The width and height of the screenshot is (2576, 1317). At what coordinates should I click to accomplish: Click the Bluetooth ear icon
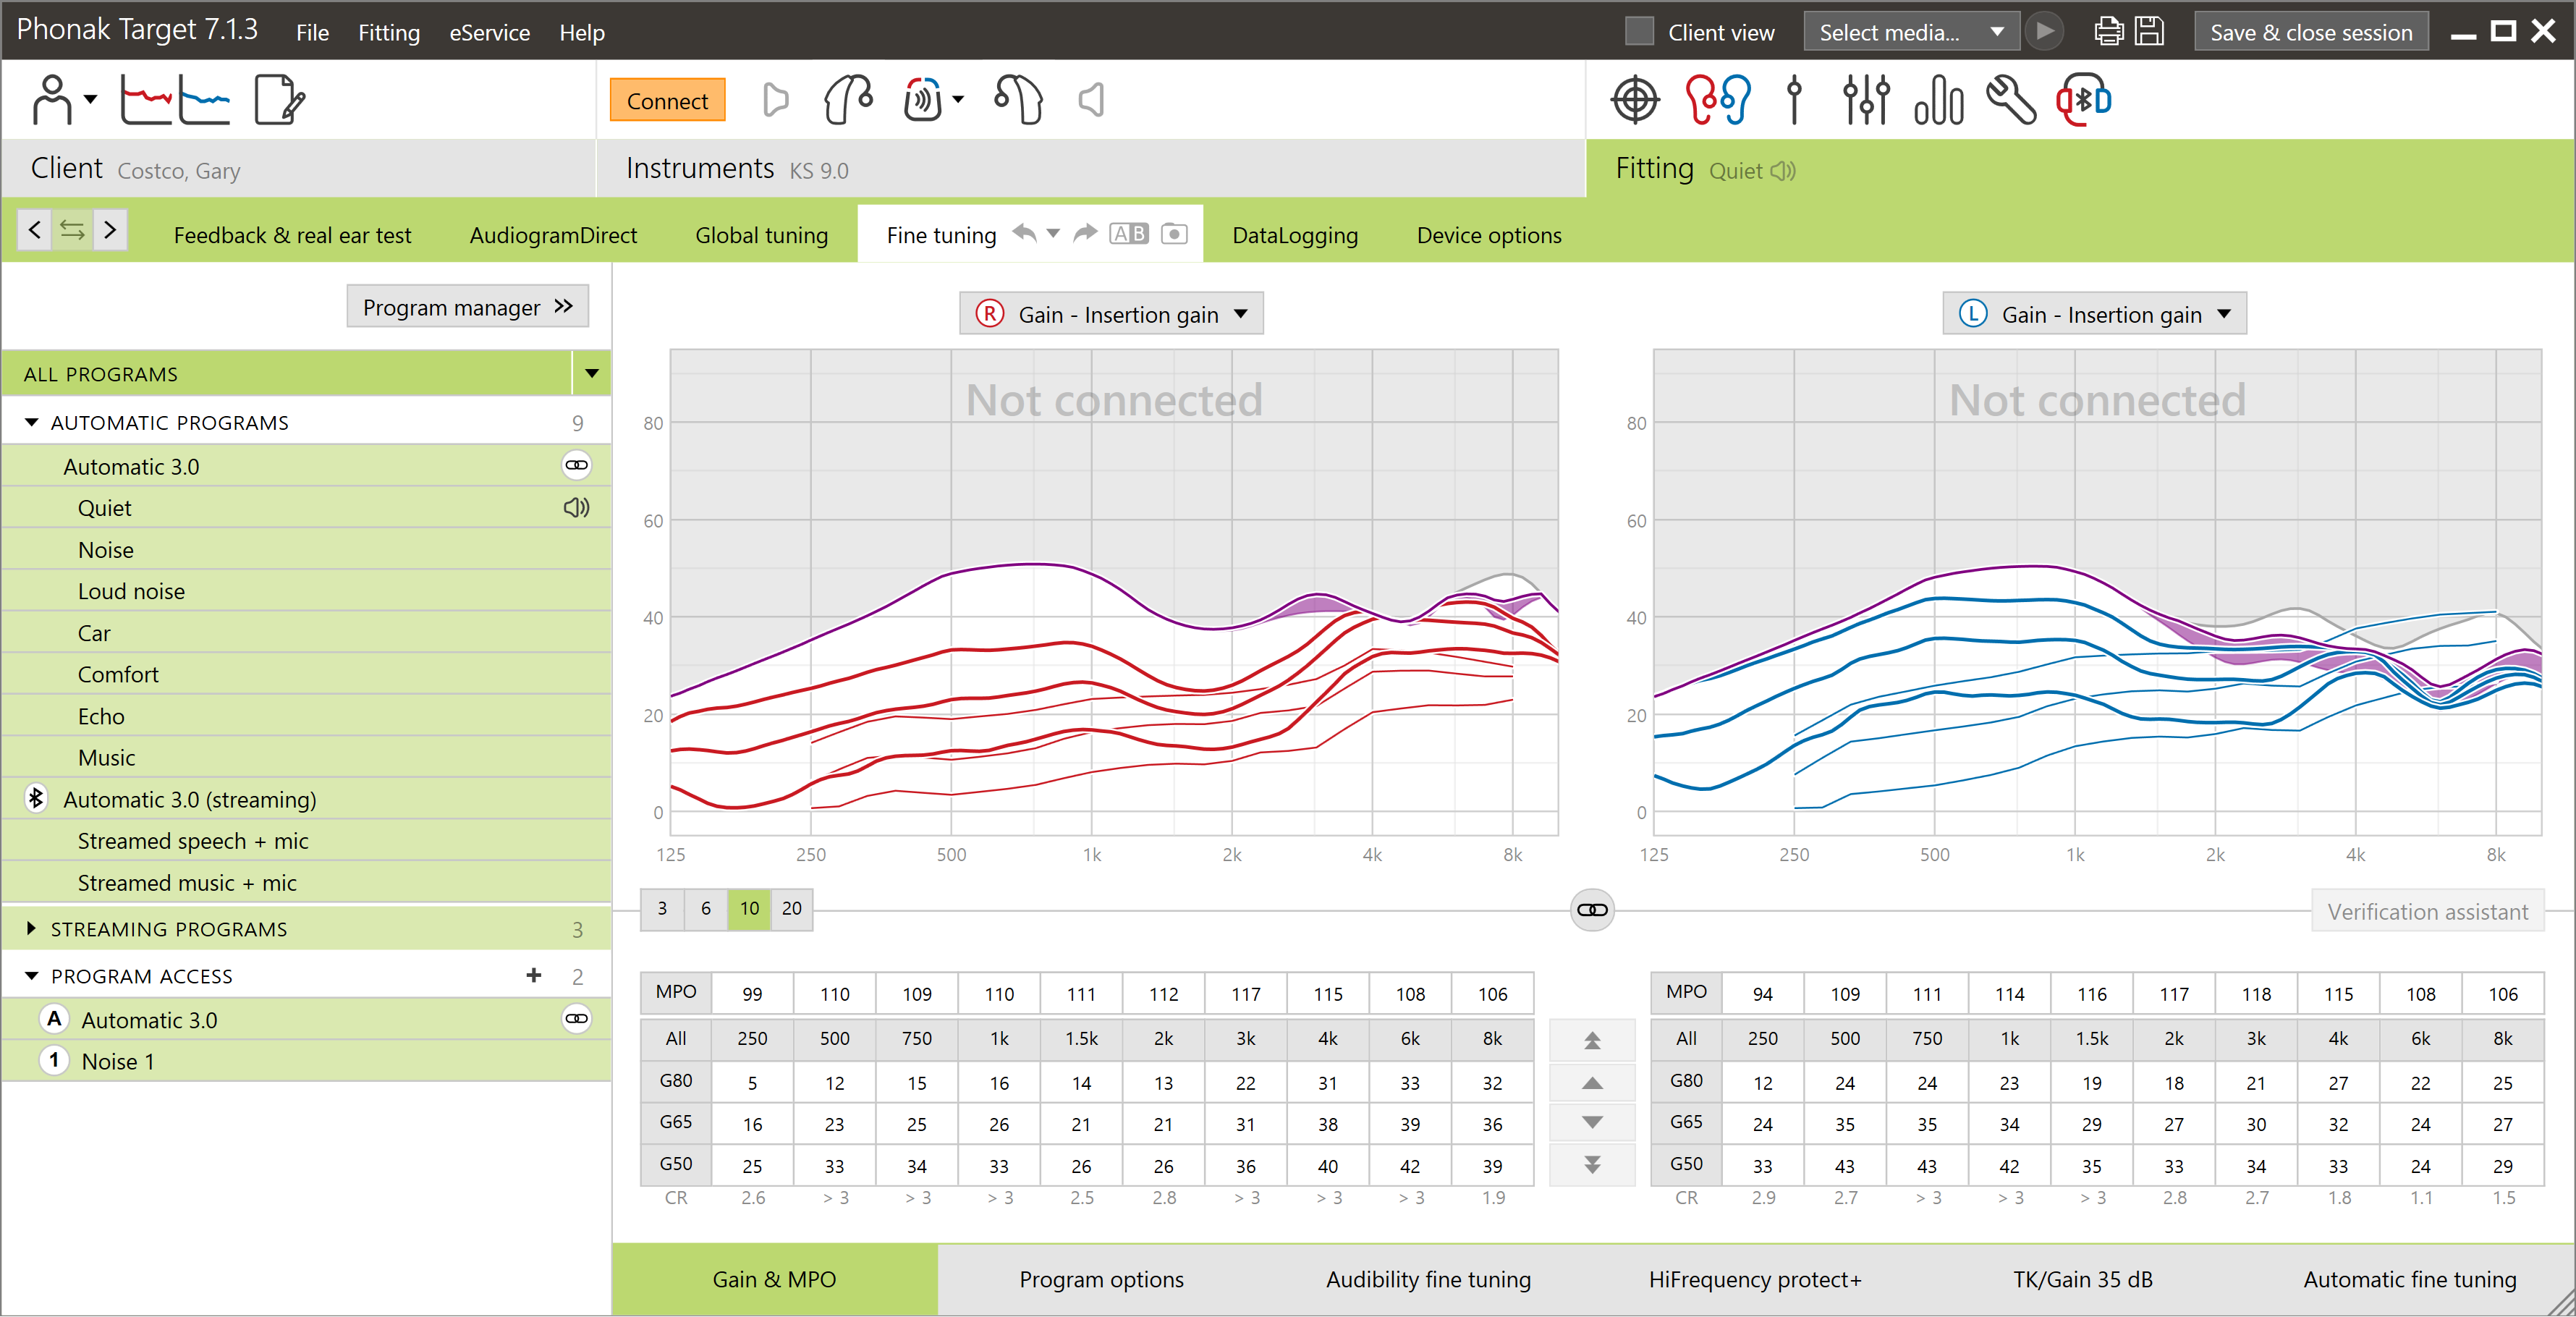(x=2084, y=100)
